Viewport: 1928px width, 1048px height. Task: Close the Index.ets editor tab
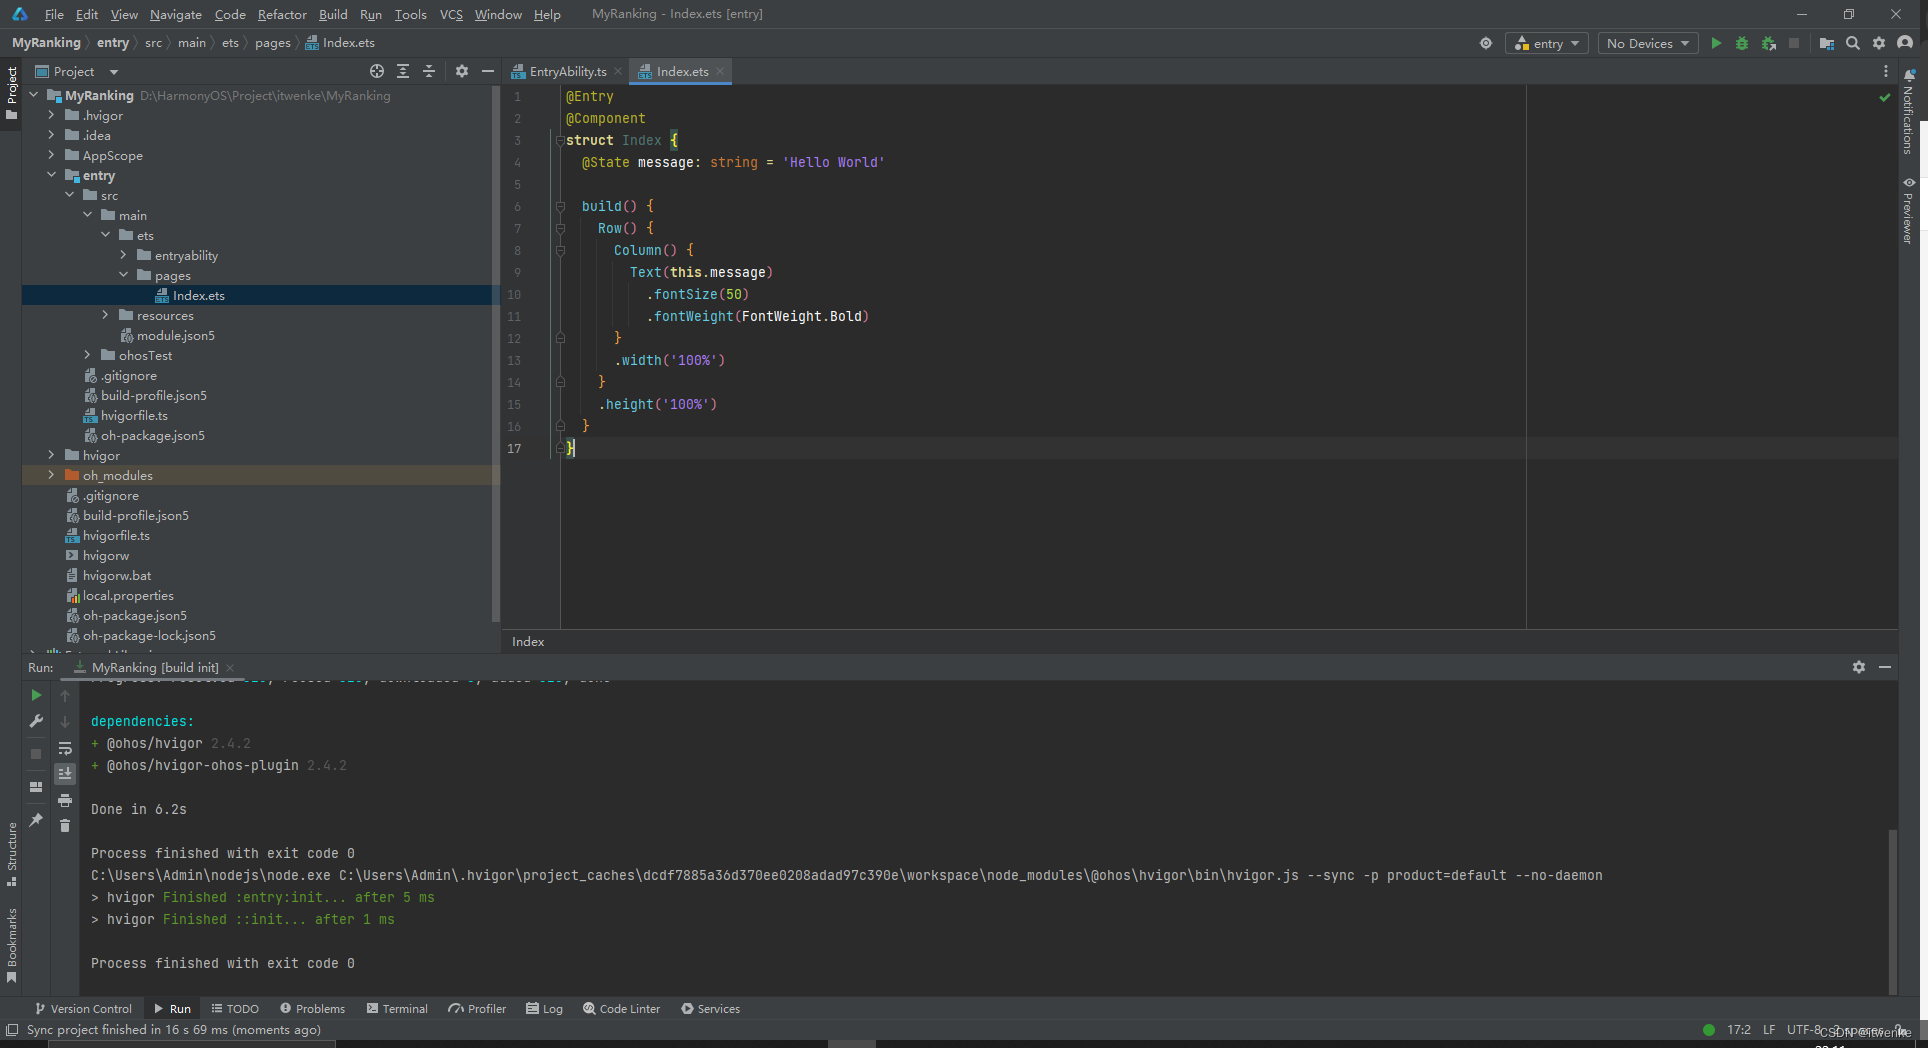pyautogui.click(x=720, y=71)
